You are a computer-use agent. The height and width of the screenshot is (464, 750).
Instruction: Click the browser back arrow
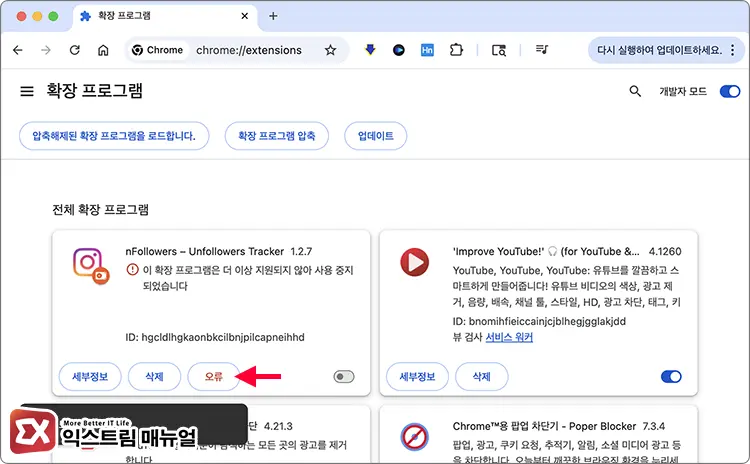coord(18,50)
